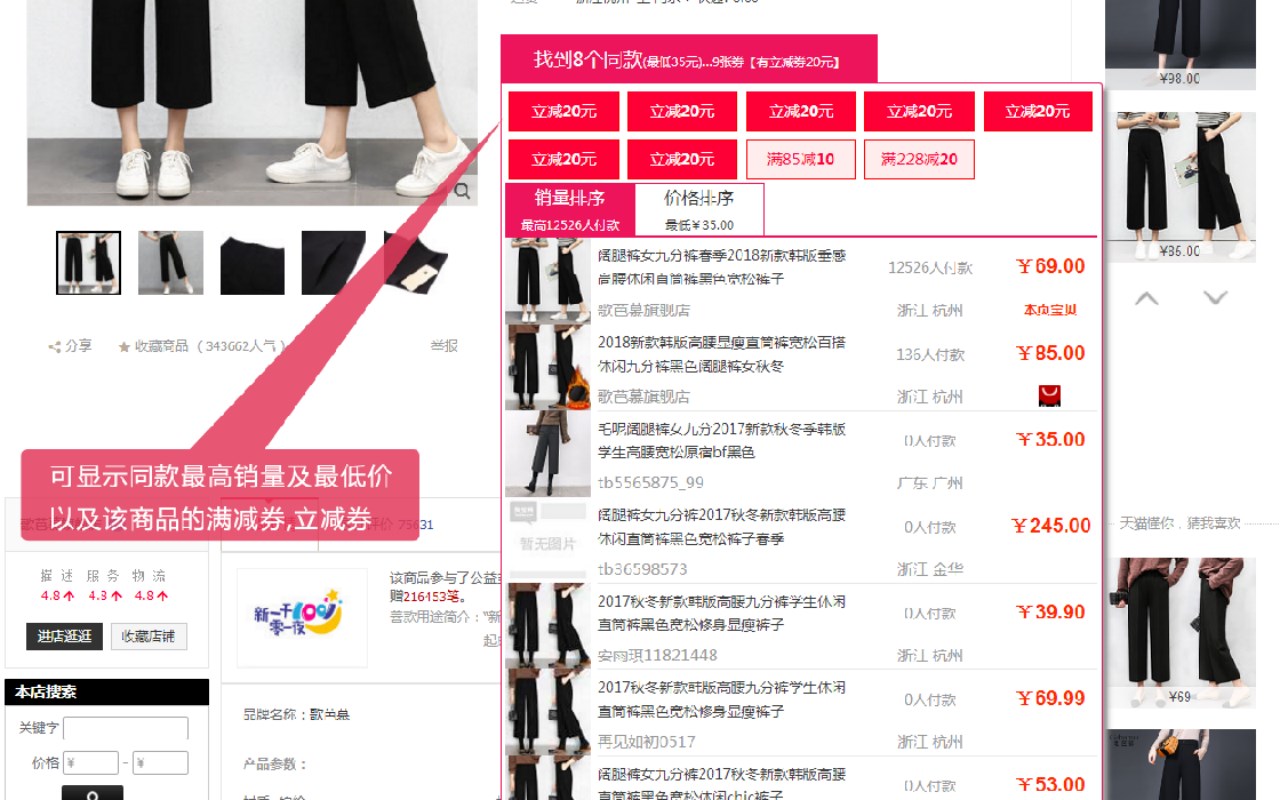This screenshot has width=1280, height=800.
Task: Select the third gallery thumbnail of black fabric
Action: tap(252, 263)
